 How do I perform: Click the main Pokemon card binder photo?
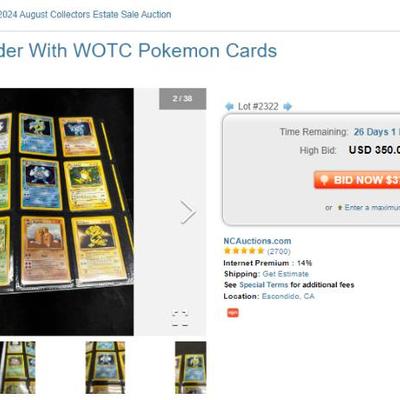click(x=67, y=212)
